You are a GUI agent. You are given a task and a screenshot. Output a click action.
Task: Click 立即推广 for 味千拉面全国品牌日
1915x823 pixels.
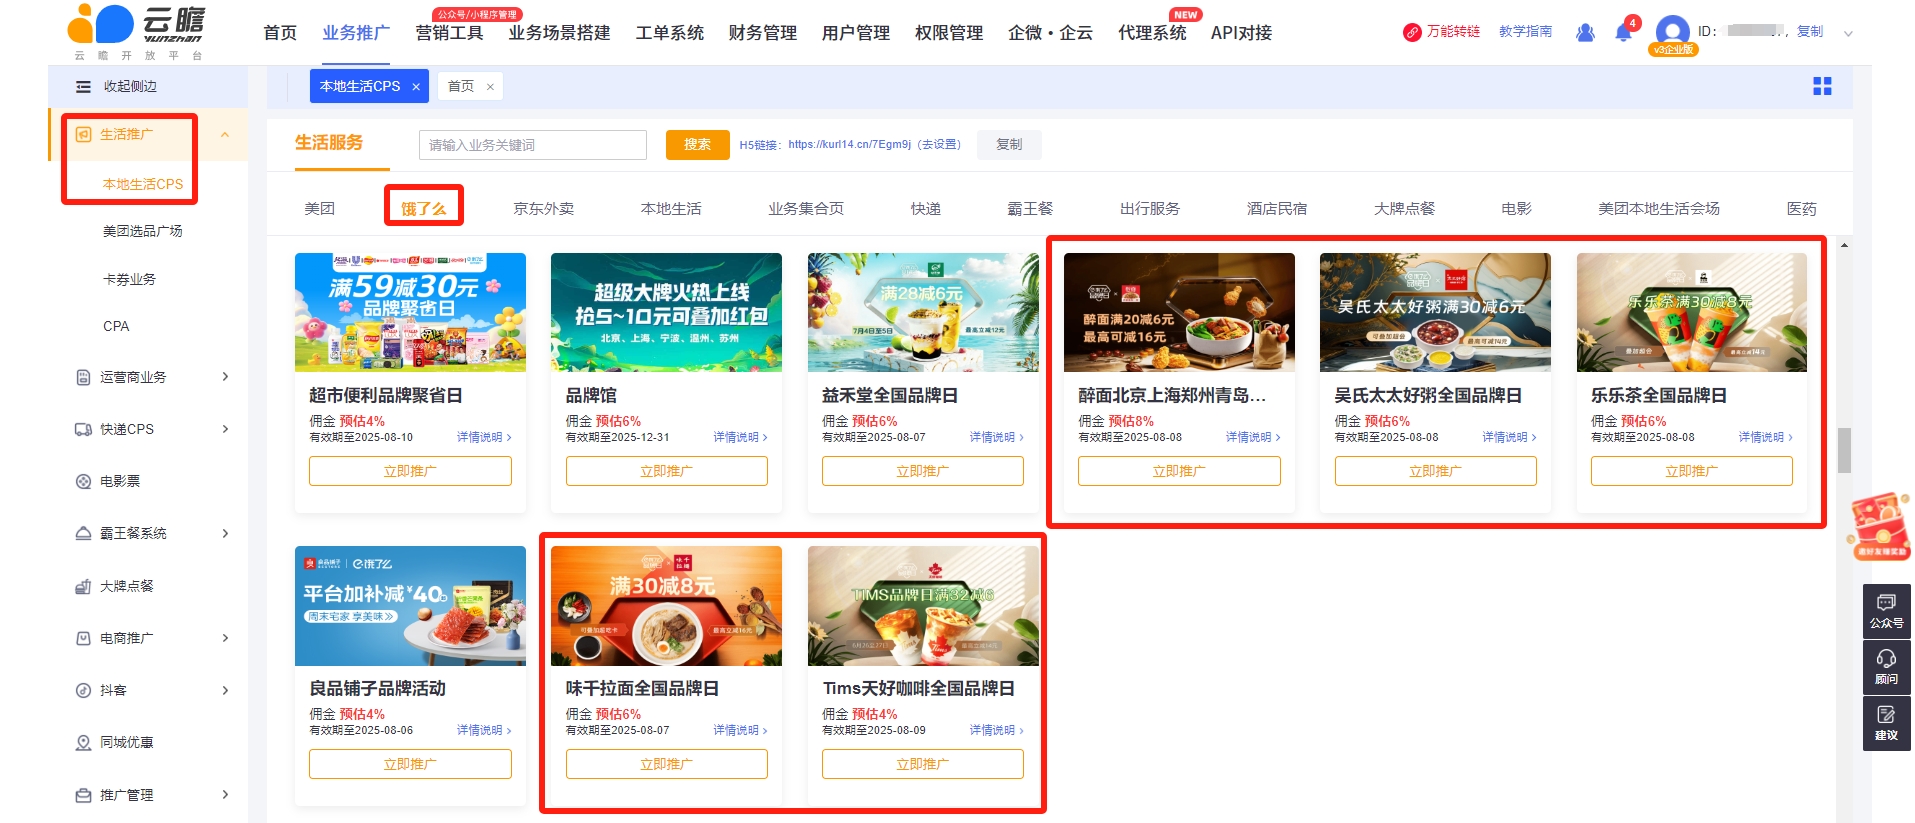pos(667,764)
